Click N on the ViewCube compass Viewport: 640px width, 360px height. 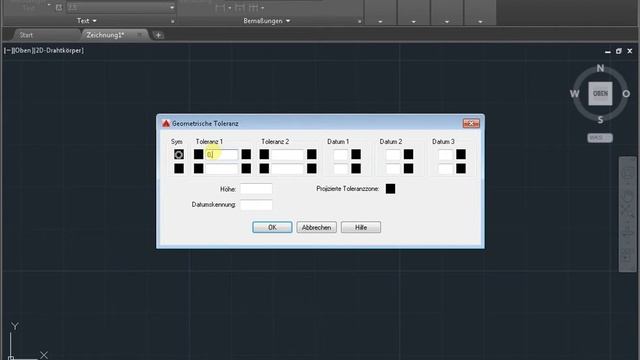[600, 68]
